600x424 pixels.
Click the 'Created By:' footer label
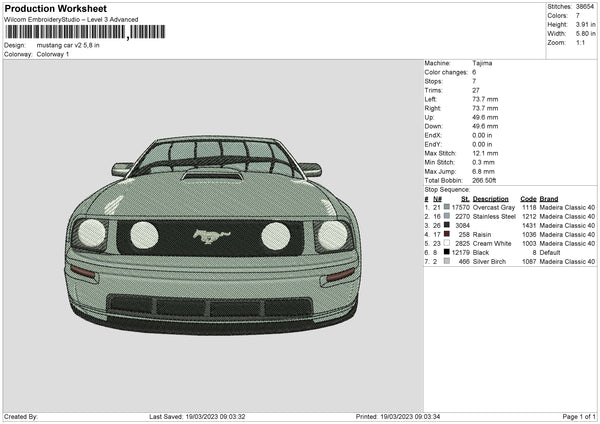[21, 416]
